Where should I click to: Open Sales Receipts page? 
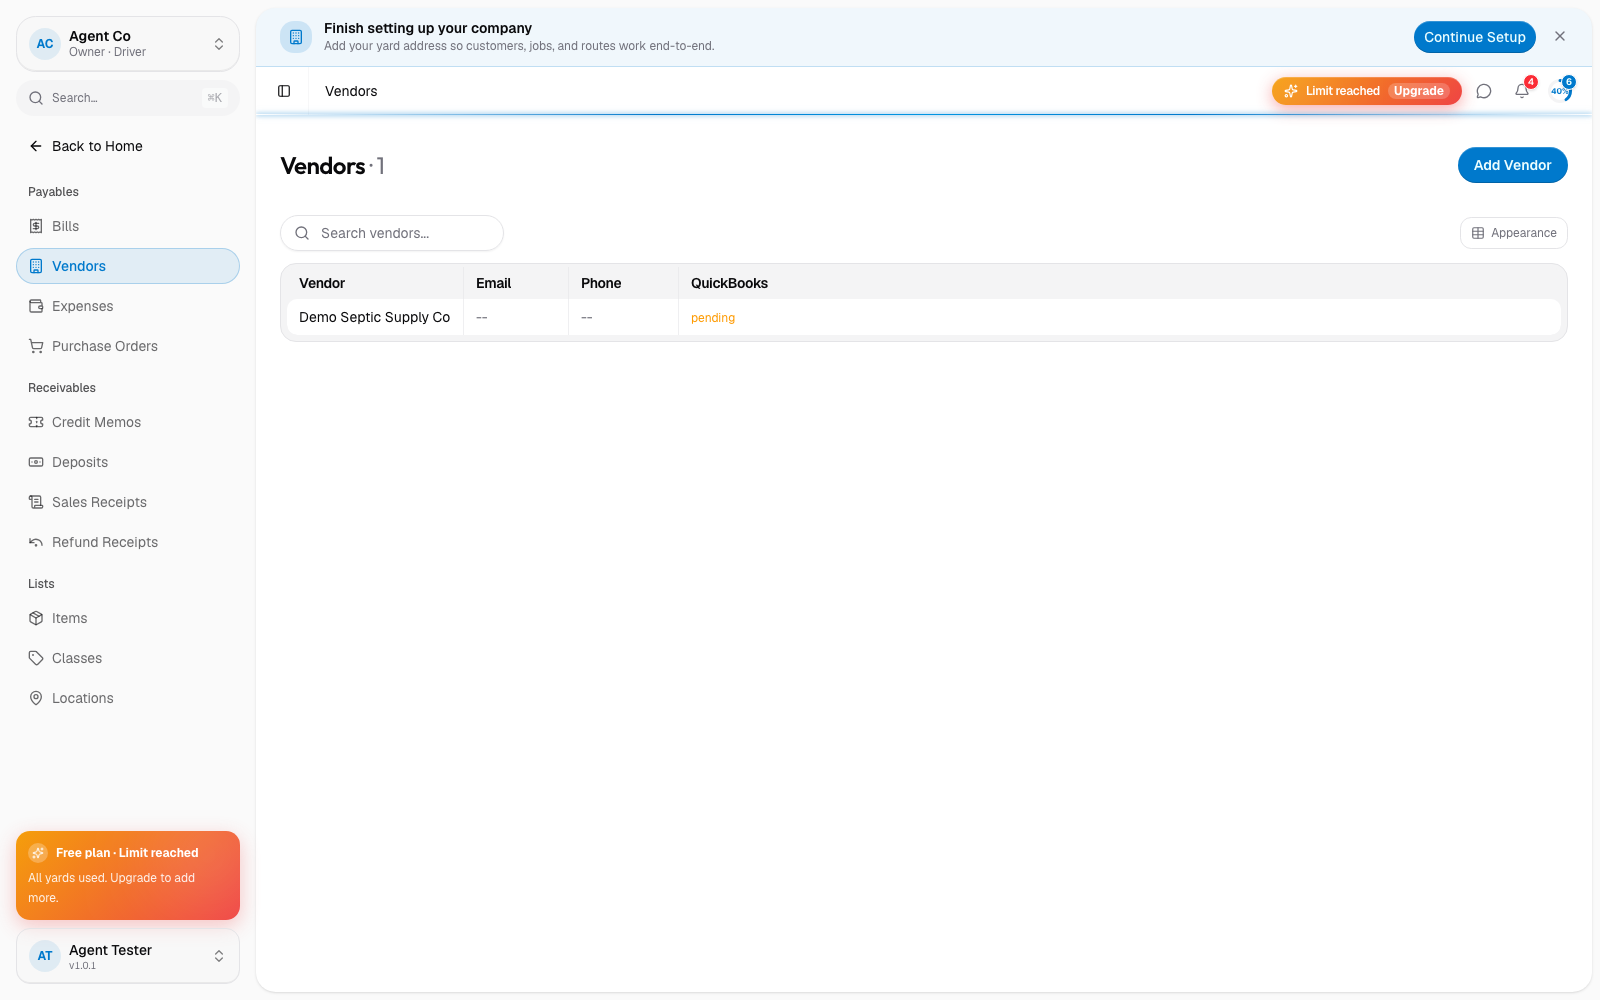coord(128,502)
